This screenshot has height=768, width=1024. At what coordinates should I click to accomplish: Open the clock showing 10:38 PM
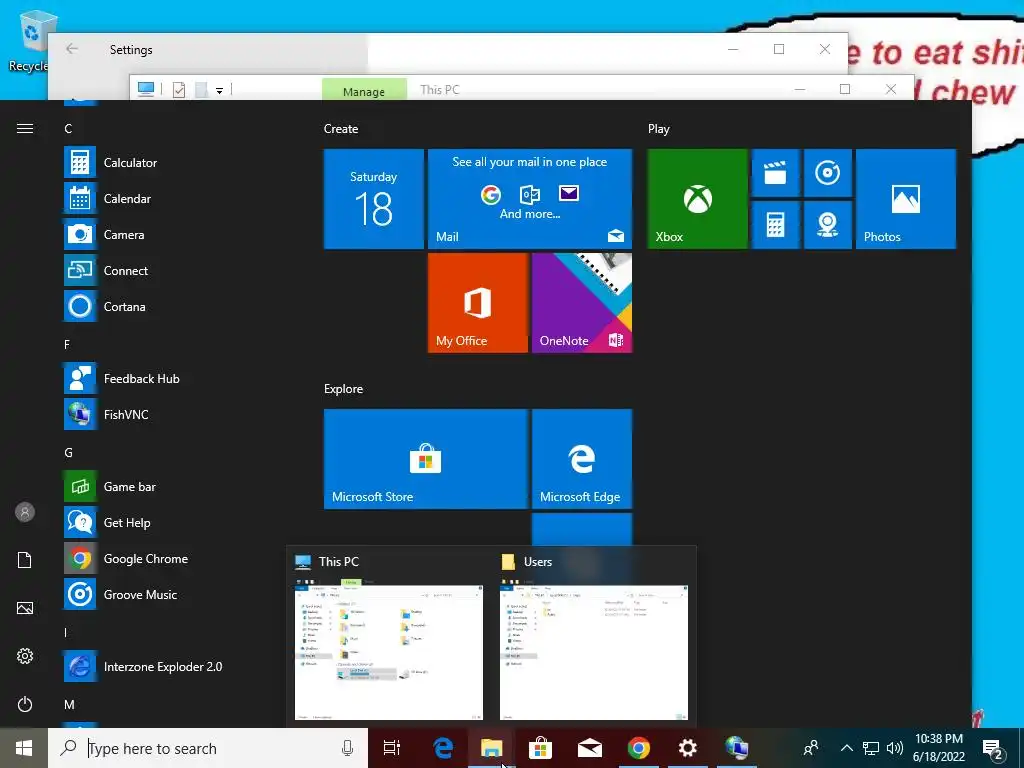(939, 748)
